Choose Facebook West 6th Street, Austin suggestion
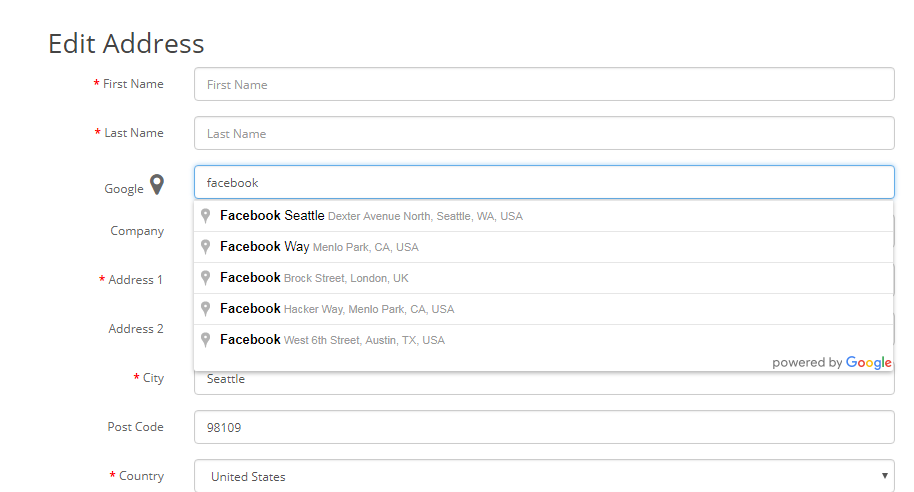Image resolution: width=914 pixels, height=492 pixels. 543,340
